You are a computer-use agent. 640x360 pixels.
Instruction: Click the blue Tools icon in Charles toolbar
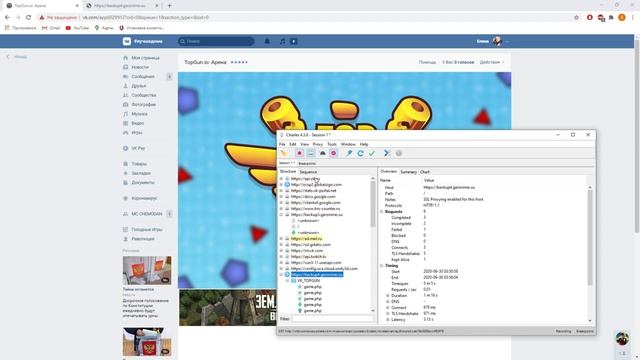tap(387, 153)
